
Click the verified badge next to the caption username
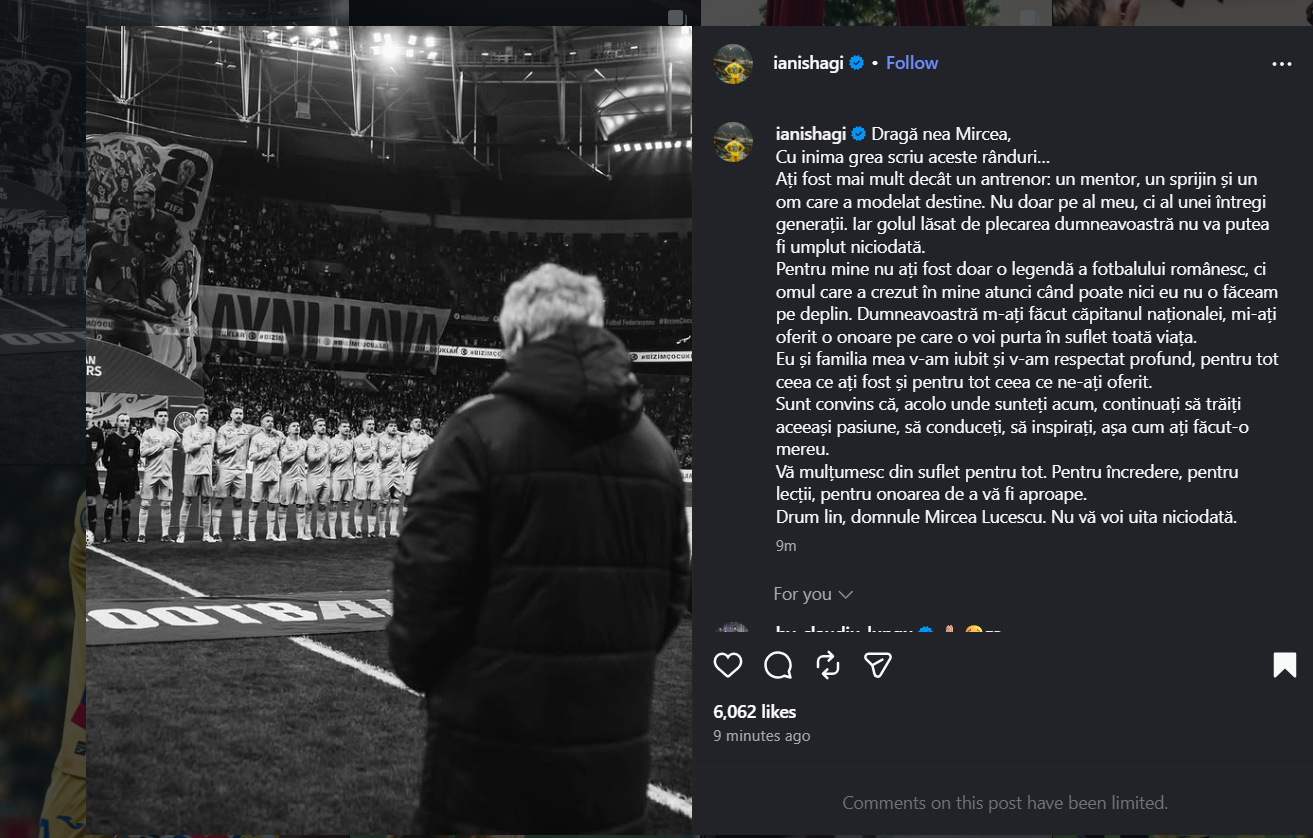click(x=858, y=134)
